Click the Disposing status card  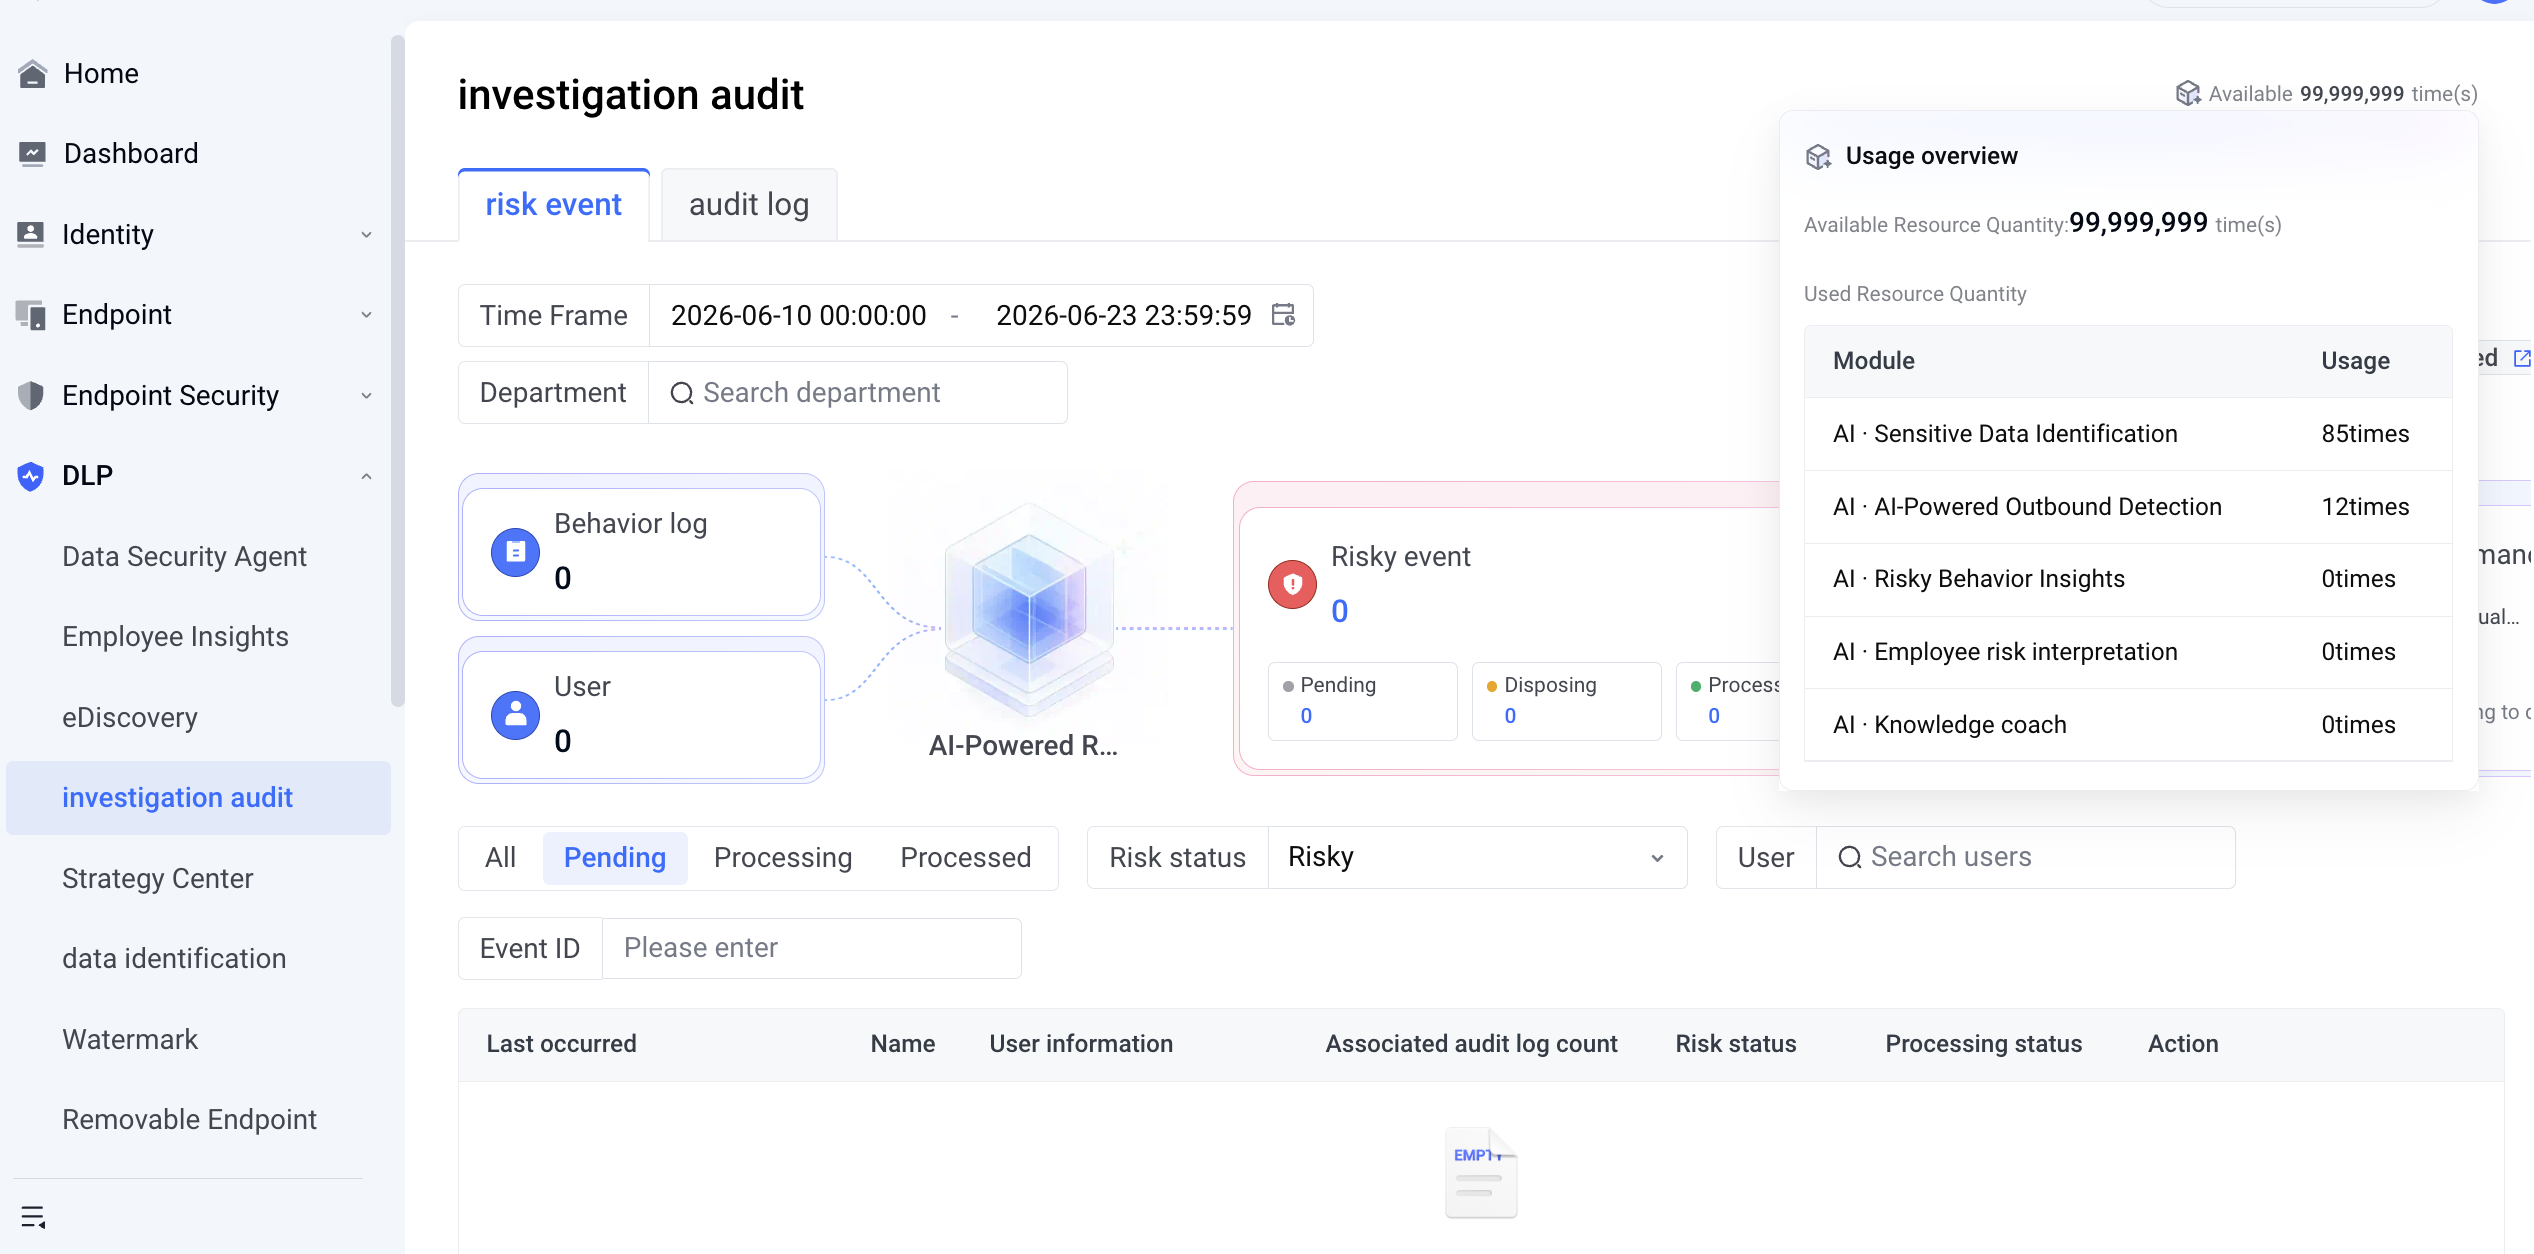click(x=1566, y=701)
